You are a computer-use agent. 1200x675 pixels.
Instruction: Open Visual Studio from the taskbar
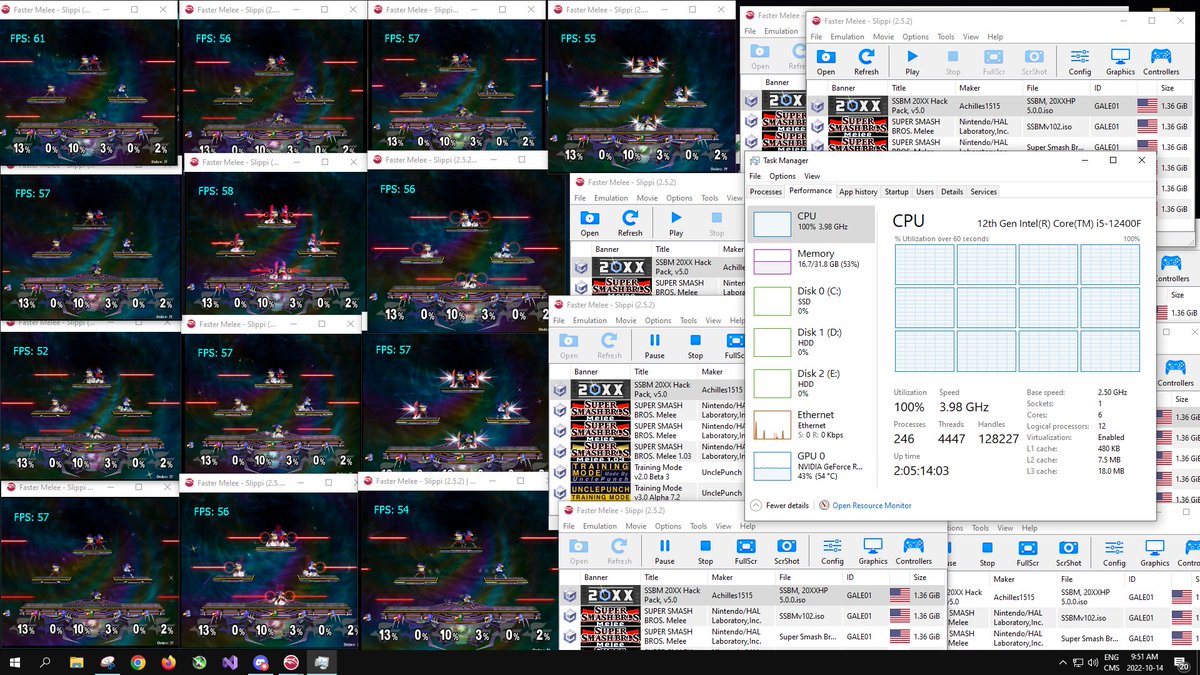point(230,662)
